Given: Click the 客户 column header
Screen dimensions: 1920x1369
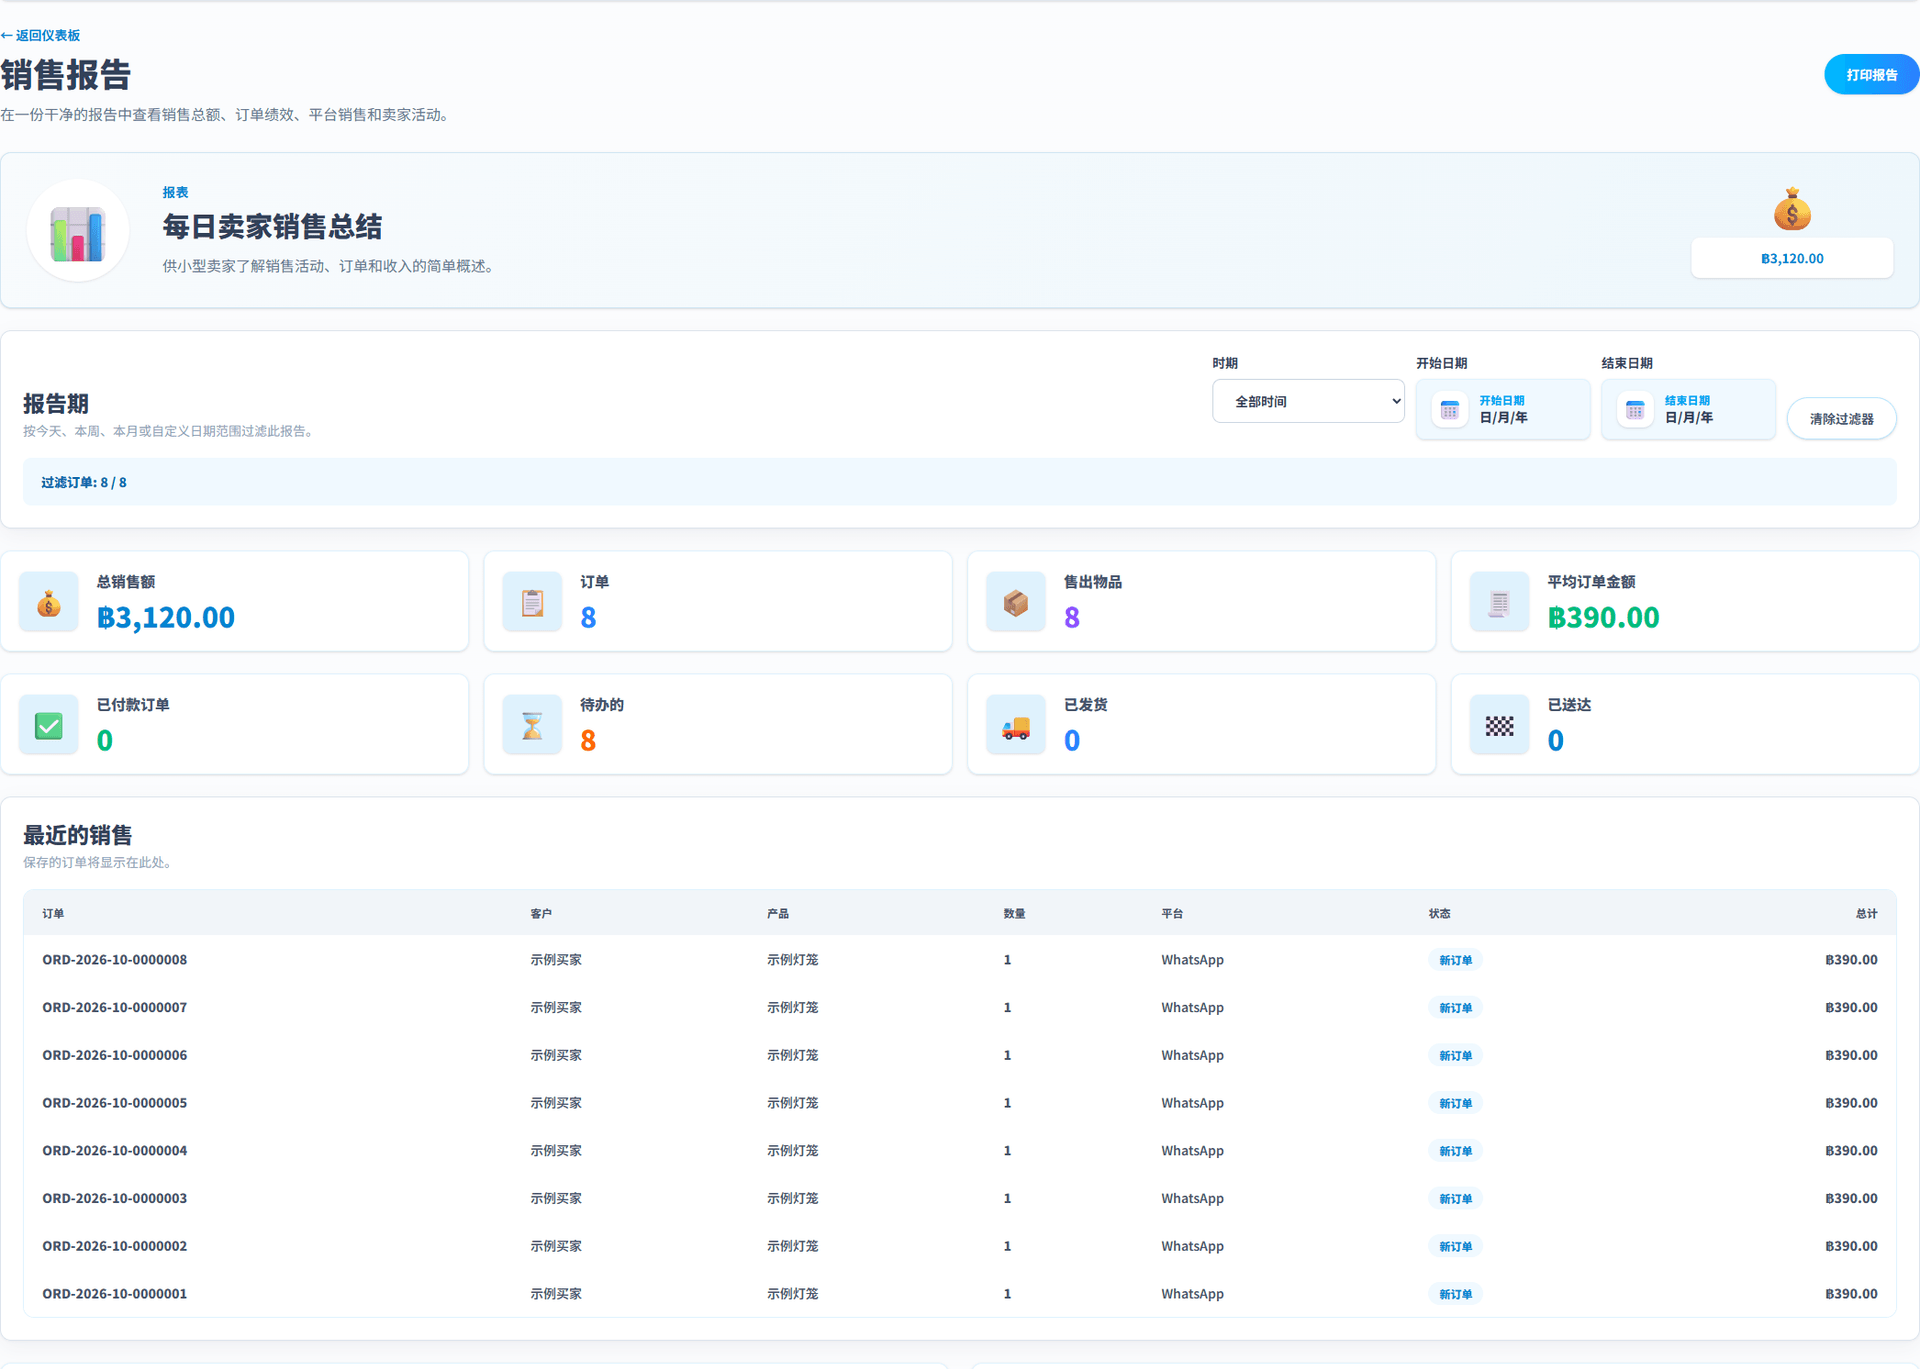Looking at the screenshot, I should (x=541, y=913).
